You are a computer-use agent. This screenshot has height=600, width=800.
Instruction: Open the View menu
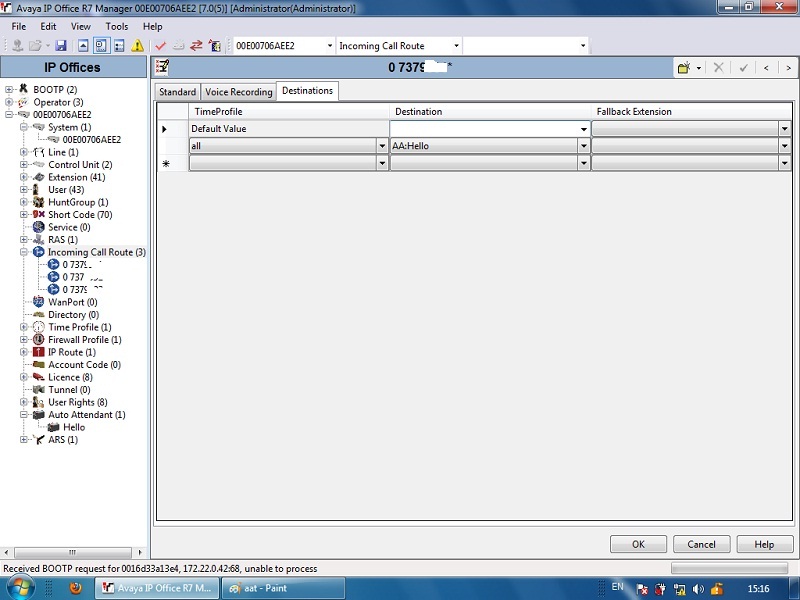point(81,27)
